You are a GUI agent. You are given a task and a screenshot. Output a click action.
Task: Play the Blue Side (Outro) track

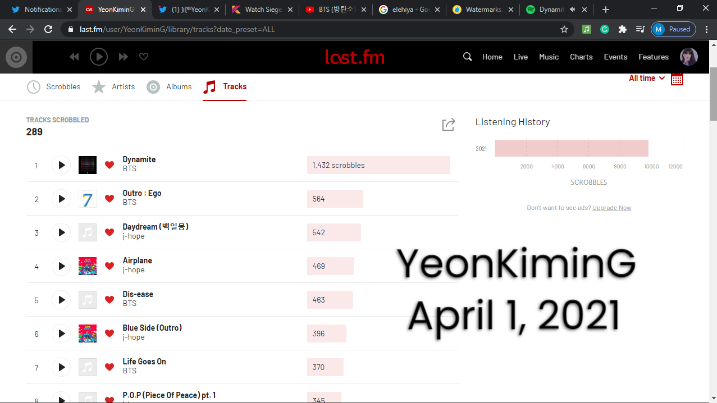coord(61,333)
